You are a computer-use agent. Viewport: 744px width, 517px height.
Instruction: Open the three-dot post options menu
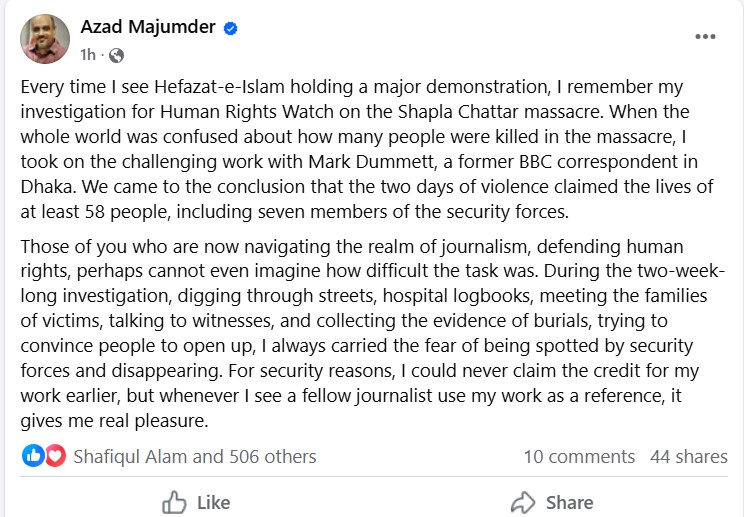pos(705,37)
